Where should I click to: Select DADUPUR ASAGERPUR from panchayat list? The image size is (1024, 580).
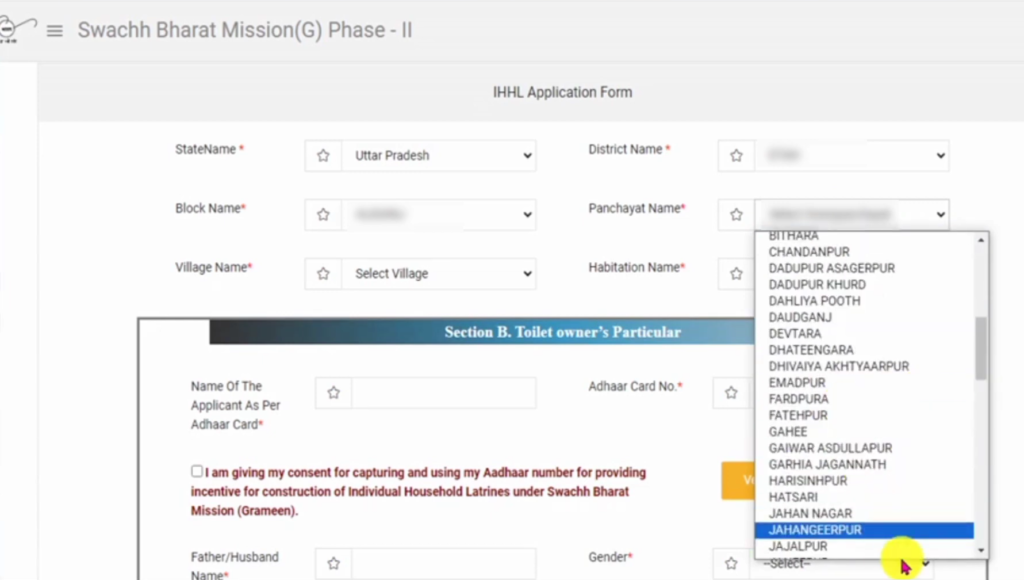coord(864,268)
